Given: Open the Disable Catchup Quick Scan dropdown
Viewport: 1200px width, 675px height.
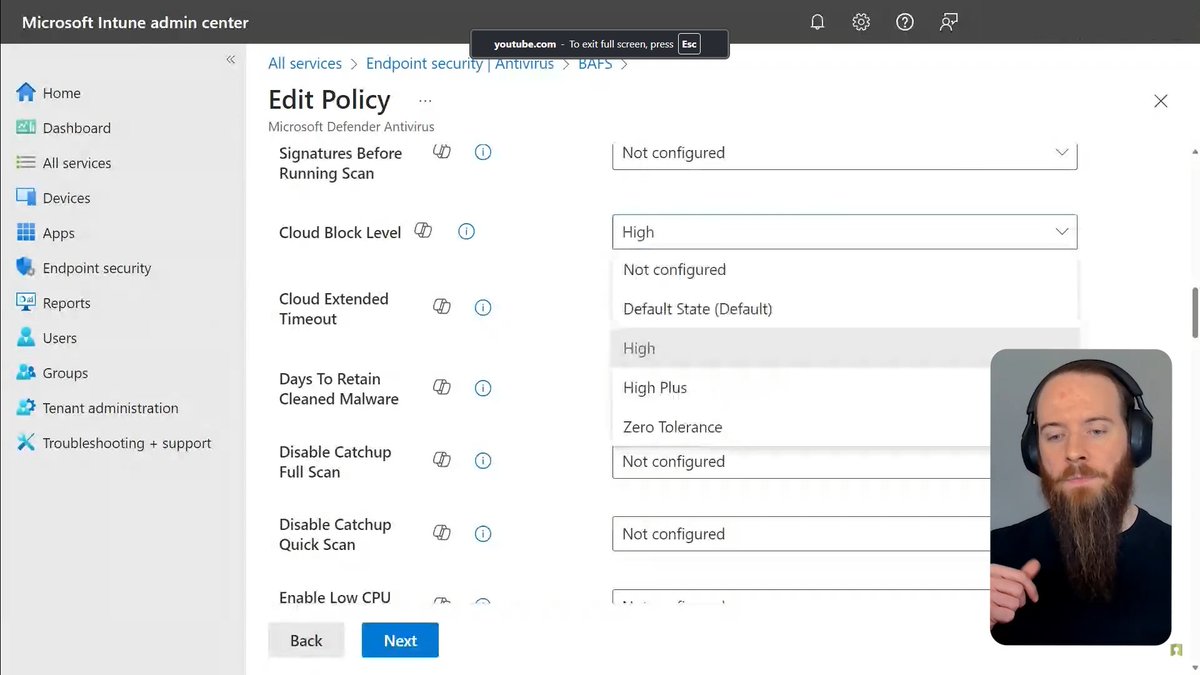Looking at the screenshot, I should [801, 534].
